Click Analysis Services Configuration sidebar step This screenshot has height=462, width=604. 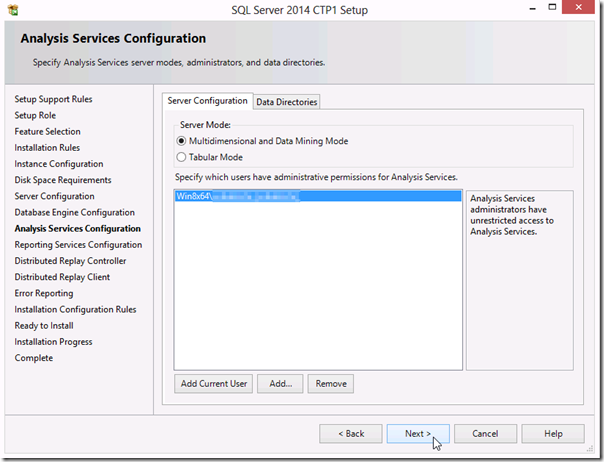coord(77,228)
